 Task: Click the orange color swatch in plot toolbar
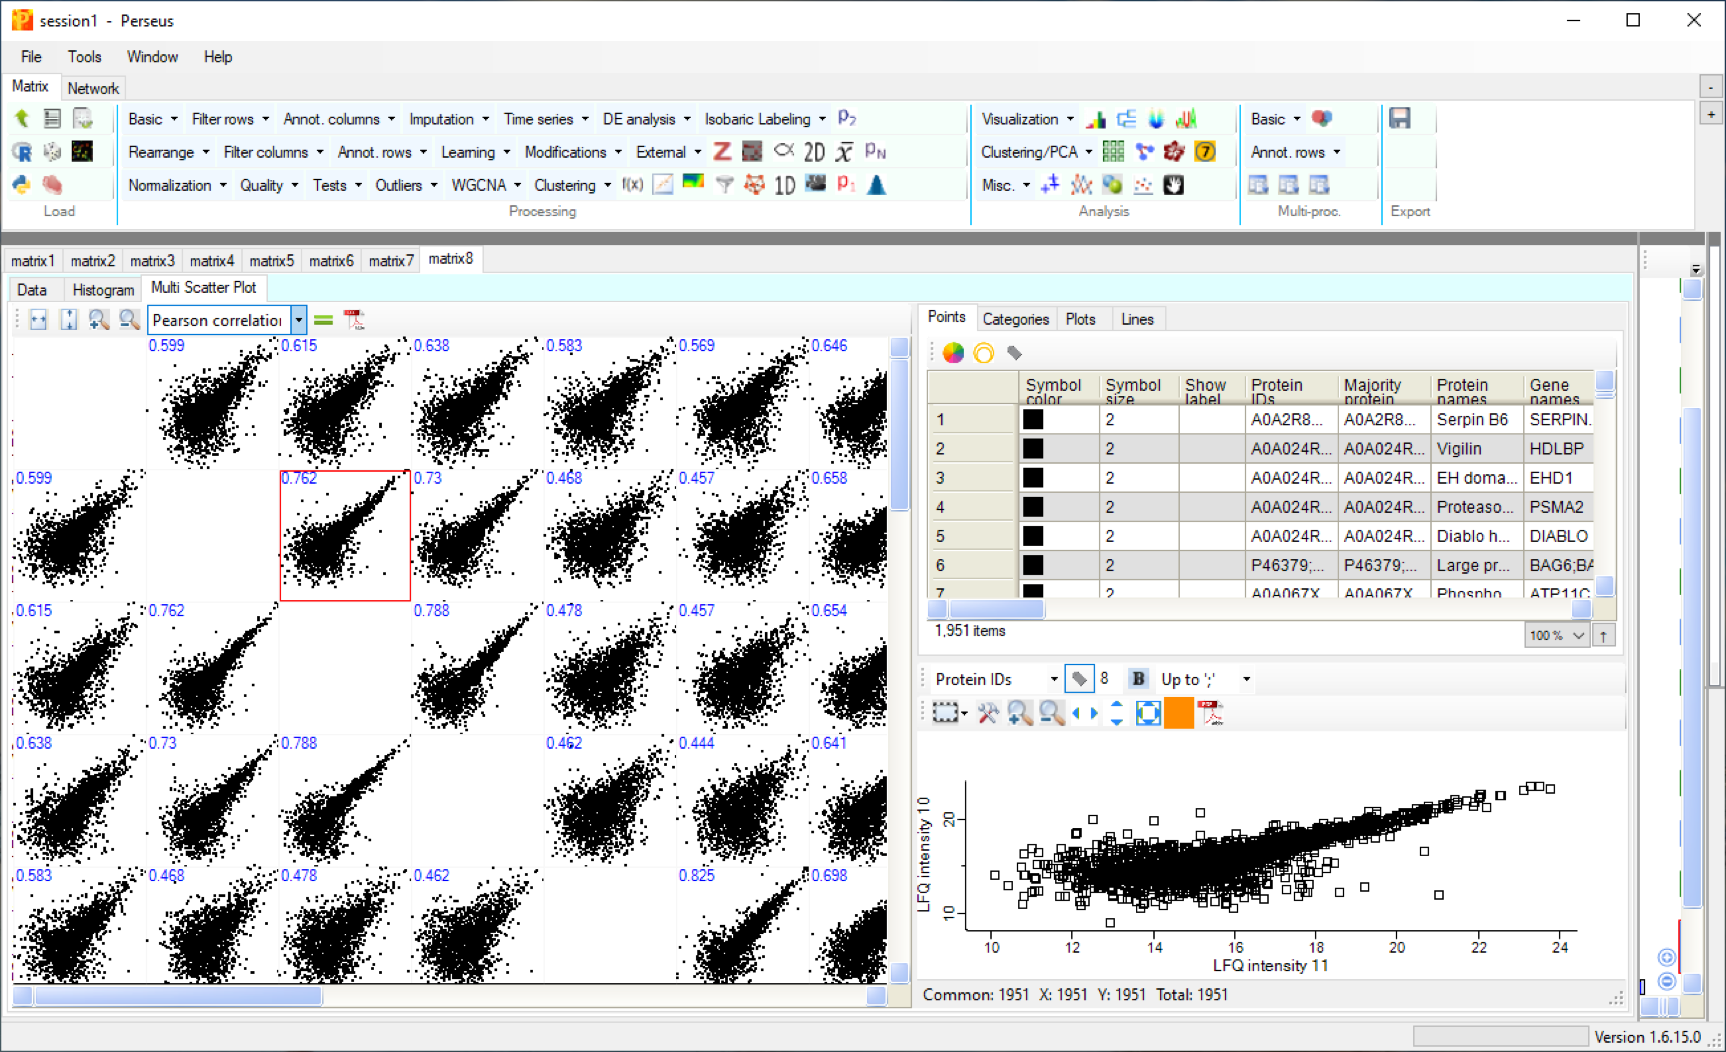click(1179, 713)
